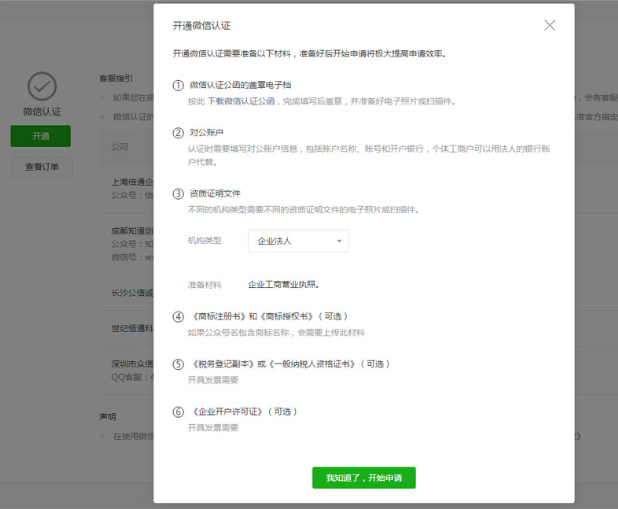Viewport: 618px width, 509px height.
Task: Click the 开通微信认证 dialog title
Action: click(x=201, y=26)
